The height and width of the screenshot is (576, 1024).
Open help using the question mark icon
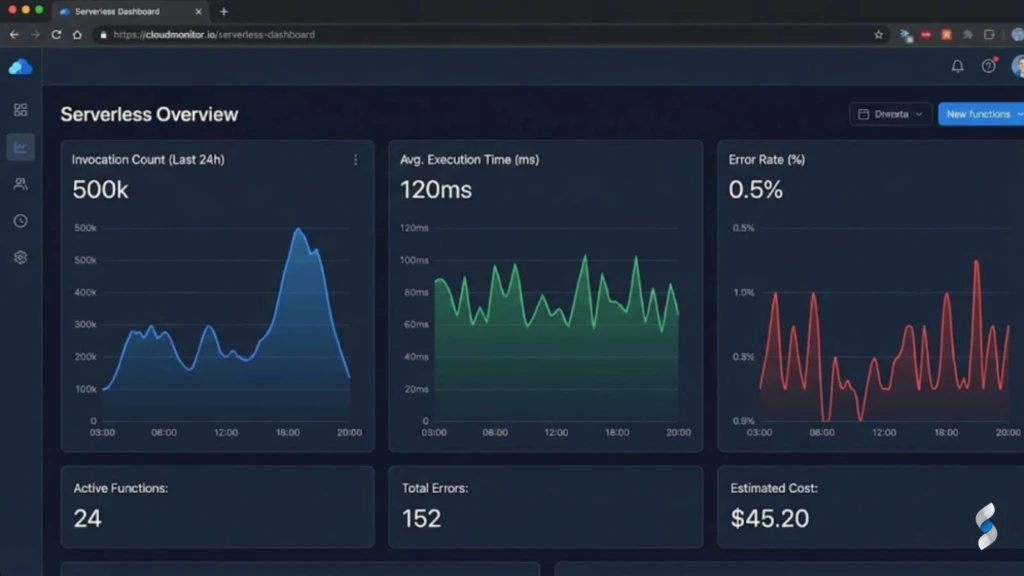click(989, 66)
